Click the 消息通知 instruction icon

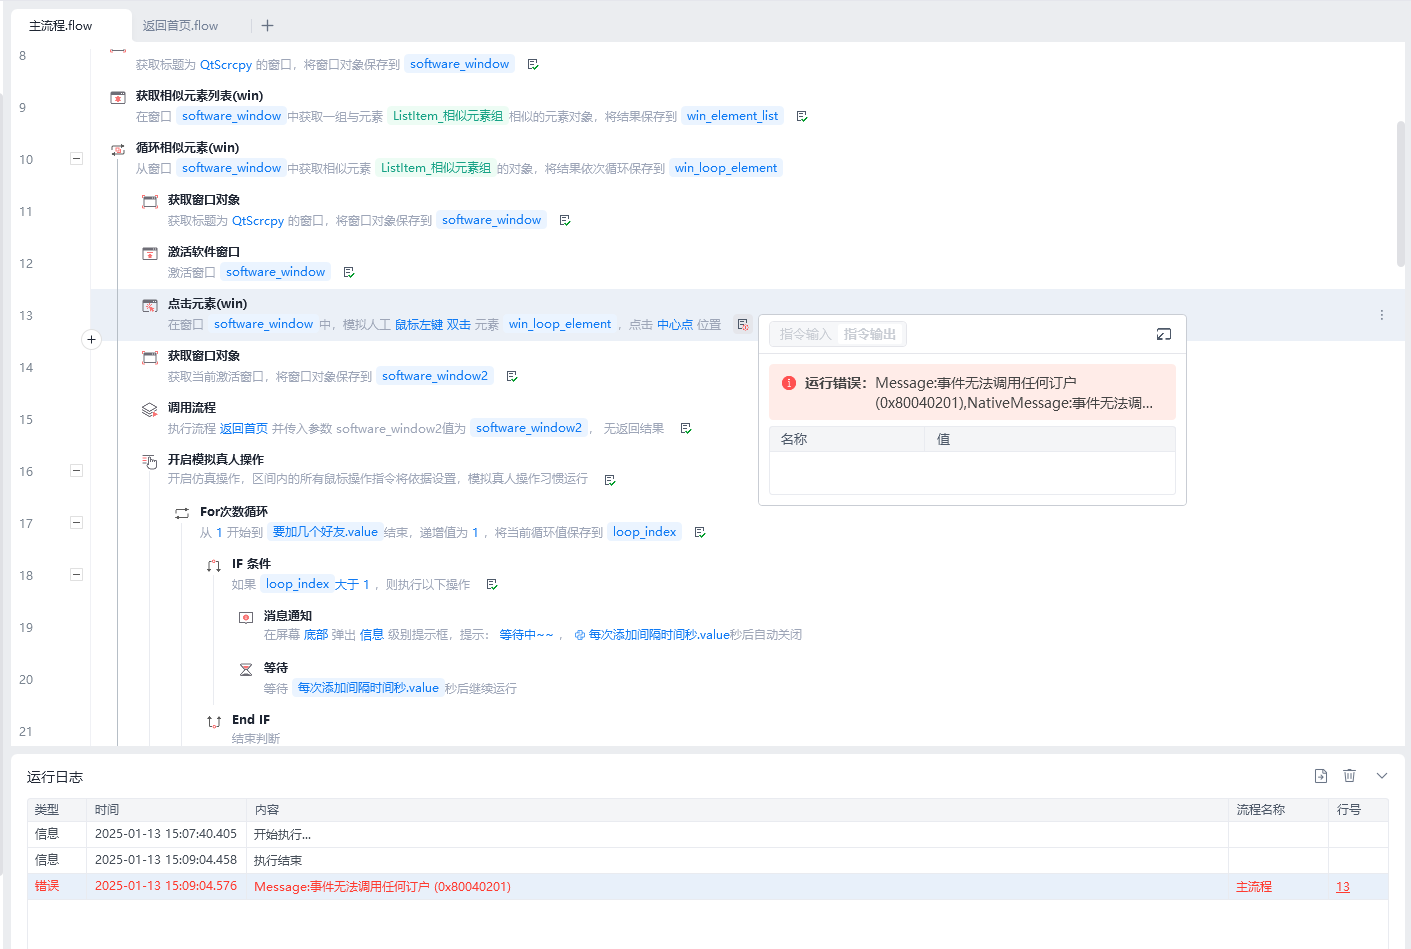pos(246,617)
